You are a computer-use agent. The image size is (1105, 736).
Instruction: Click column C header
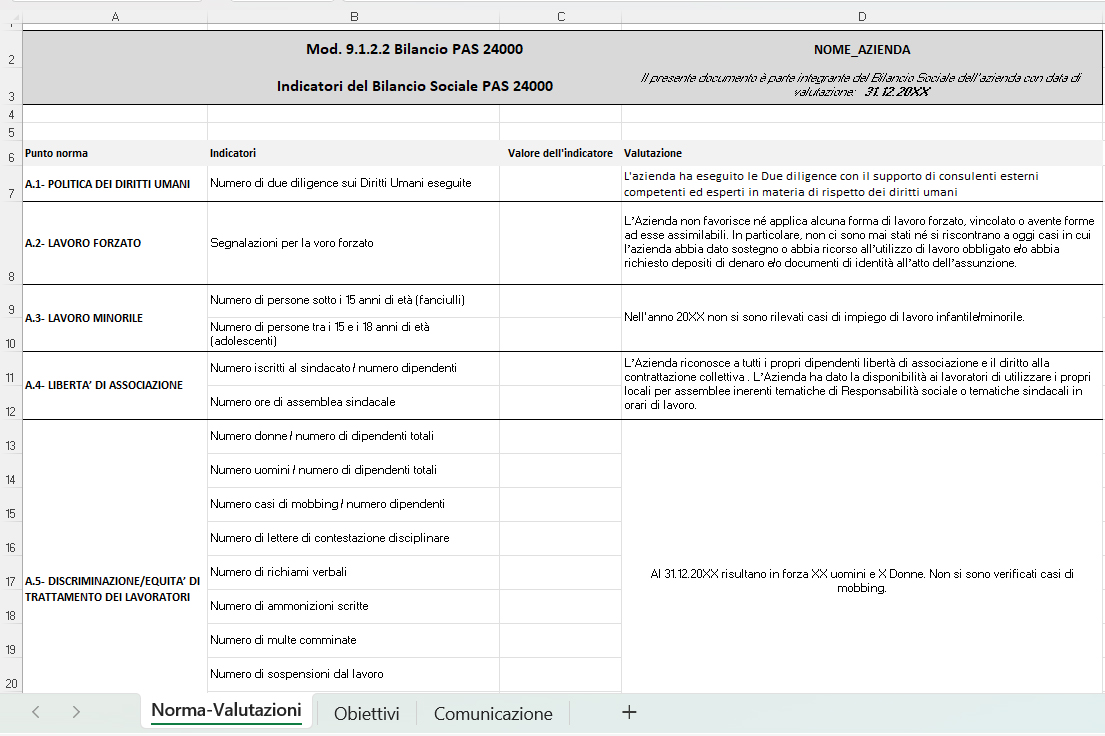click(560, 16)
